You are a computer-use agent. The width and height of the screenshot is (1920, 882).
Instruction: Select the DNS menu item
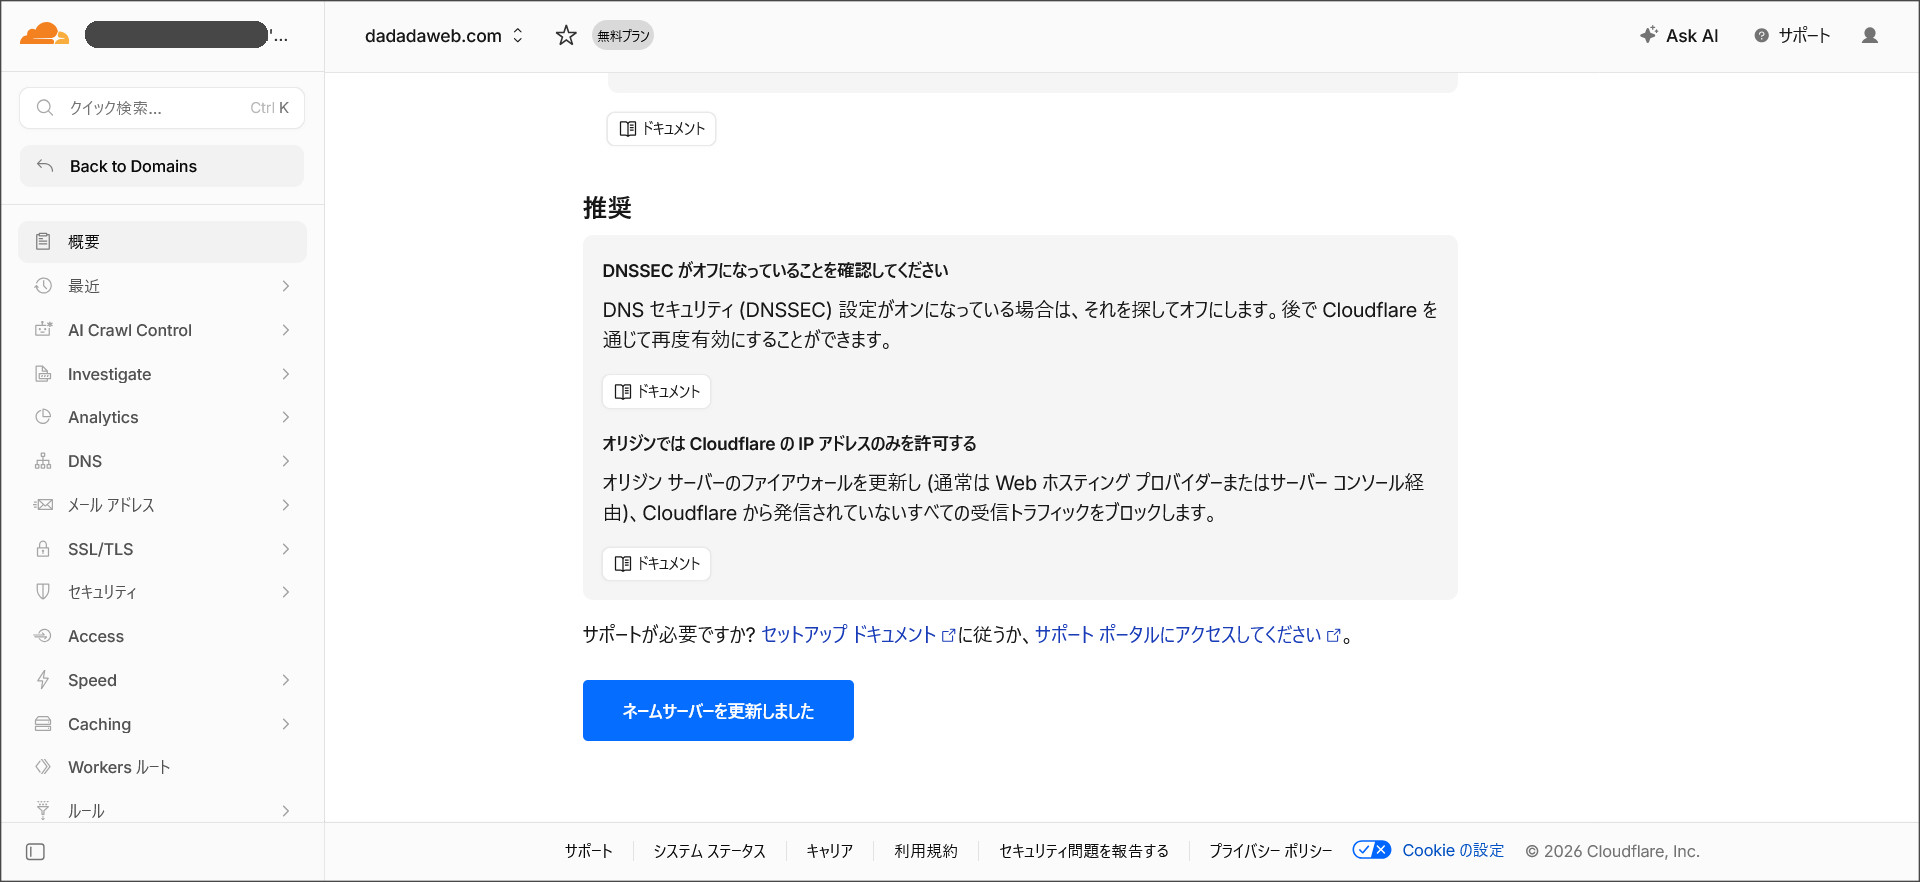[x=162, y=461]
